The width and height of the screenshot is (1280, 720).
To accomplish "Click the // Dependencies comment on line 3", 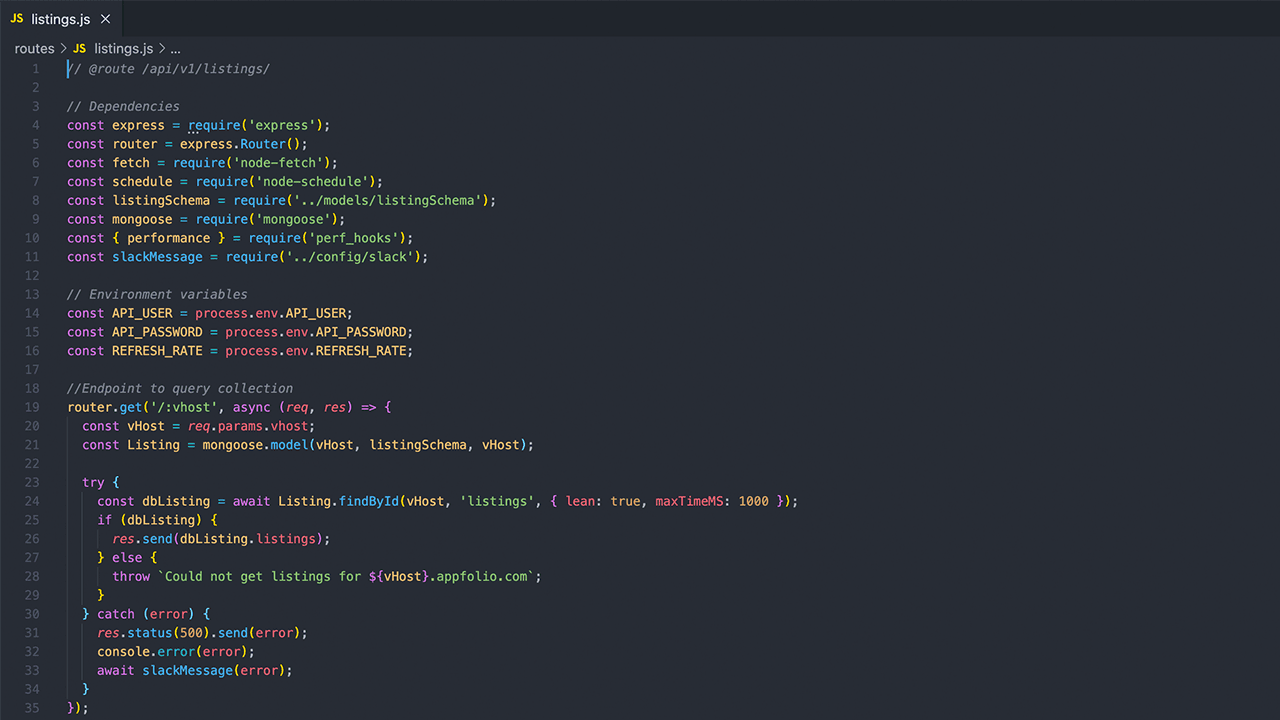I will (122, 106).
